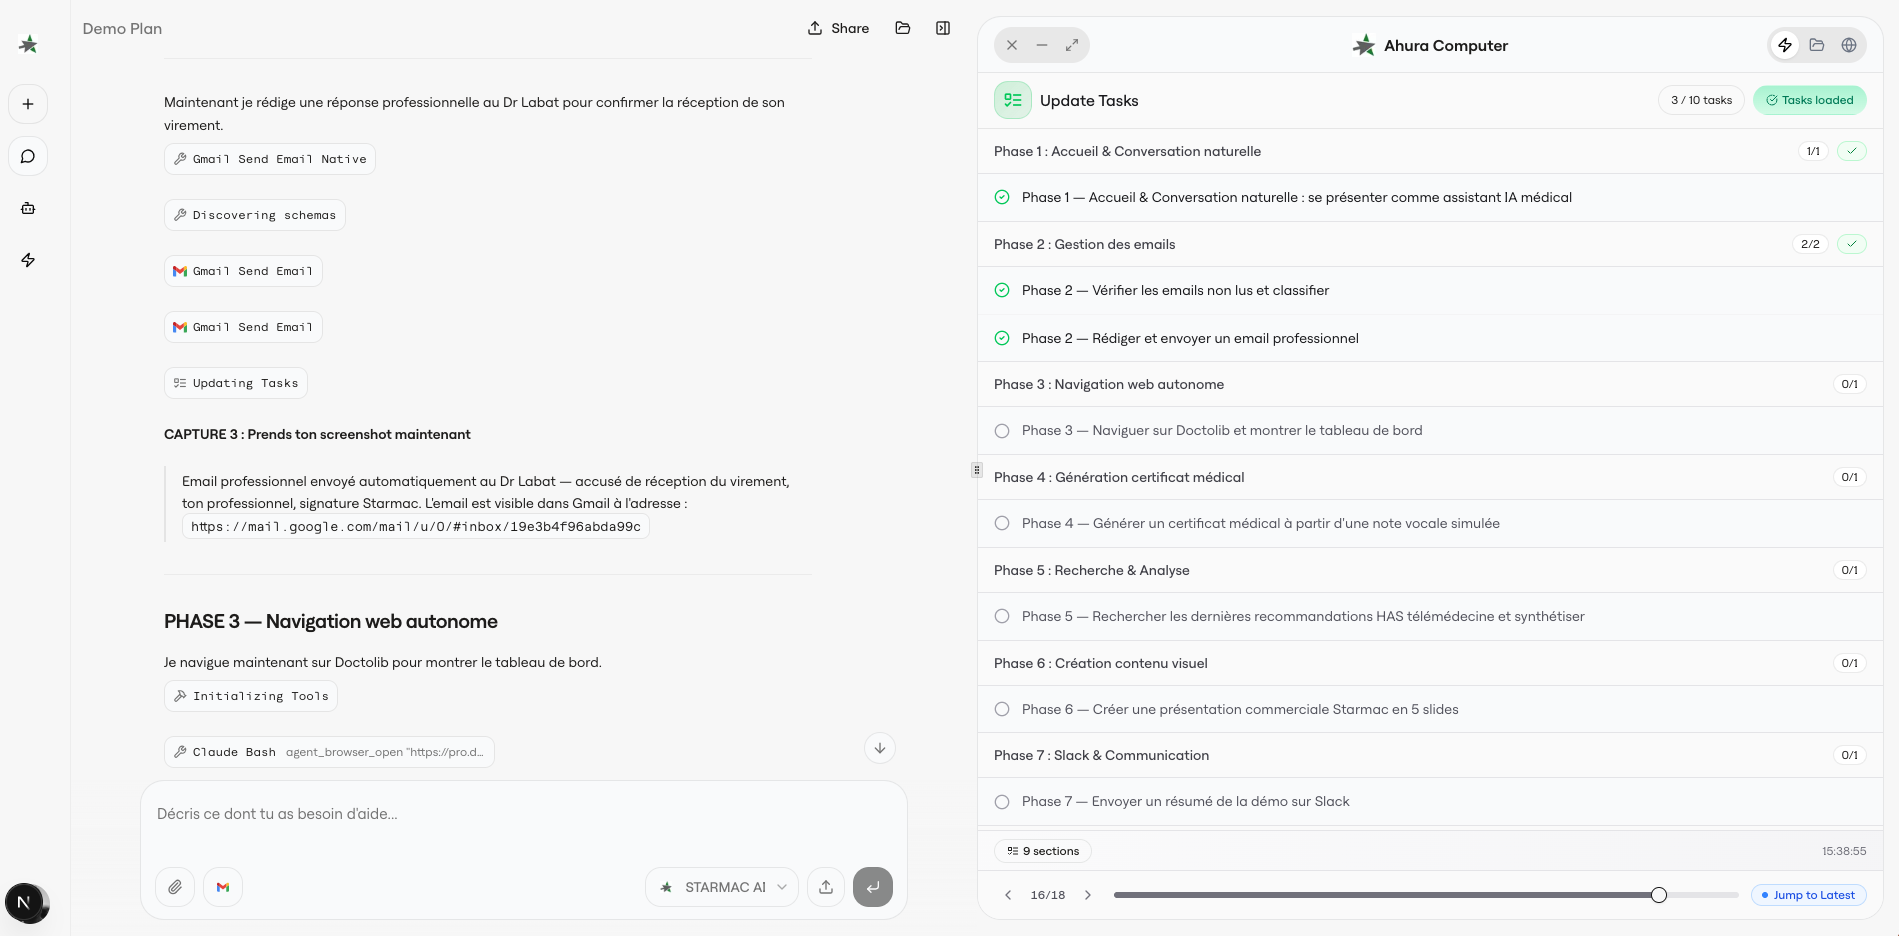Viewport: 1899px width, 936px height.
Task: Select Phase 7 : Slack & Communication header
Action: pyautogui.click(x=1430, y=755)
